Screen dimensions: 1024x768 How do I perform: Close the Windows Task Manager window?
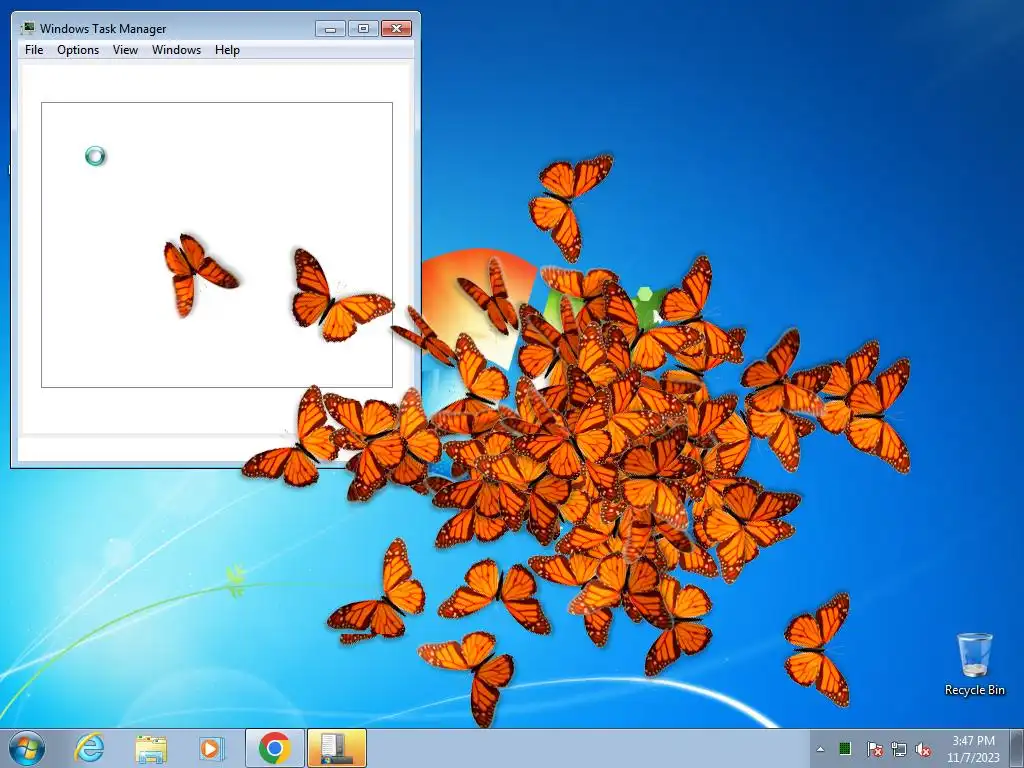pos(396,29)
